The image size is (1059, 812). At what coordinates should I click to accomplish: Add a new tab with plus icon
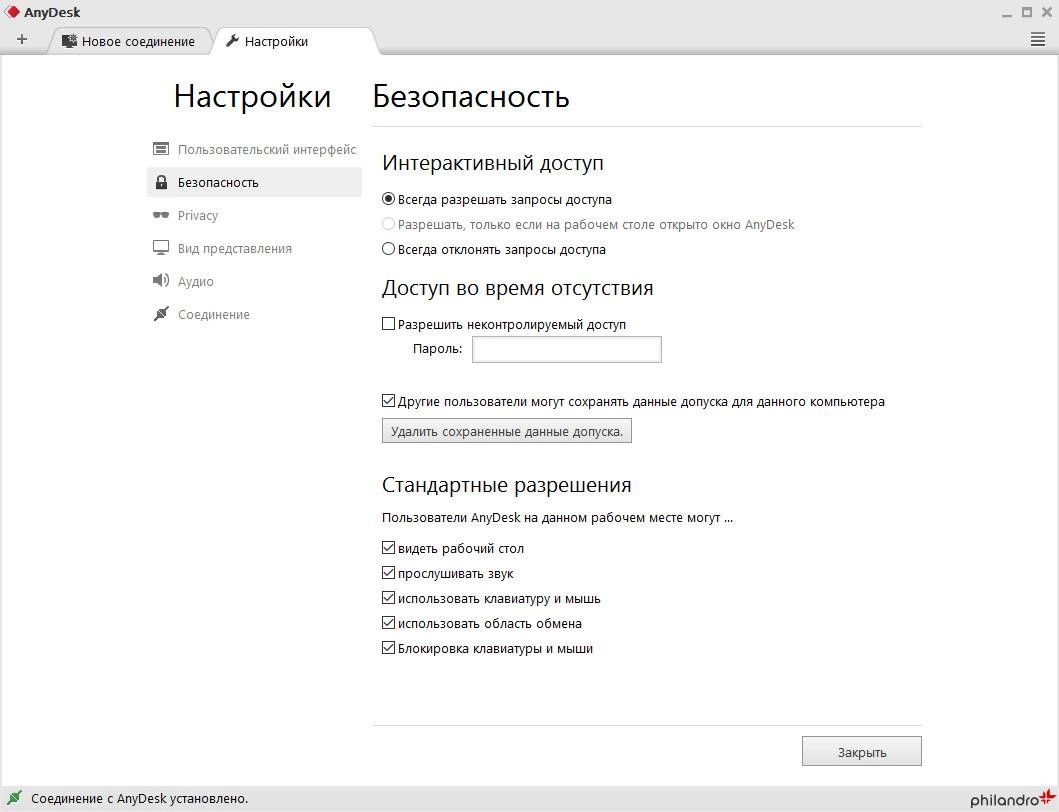tap(22, 39)
